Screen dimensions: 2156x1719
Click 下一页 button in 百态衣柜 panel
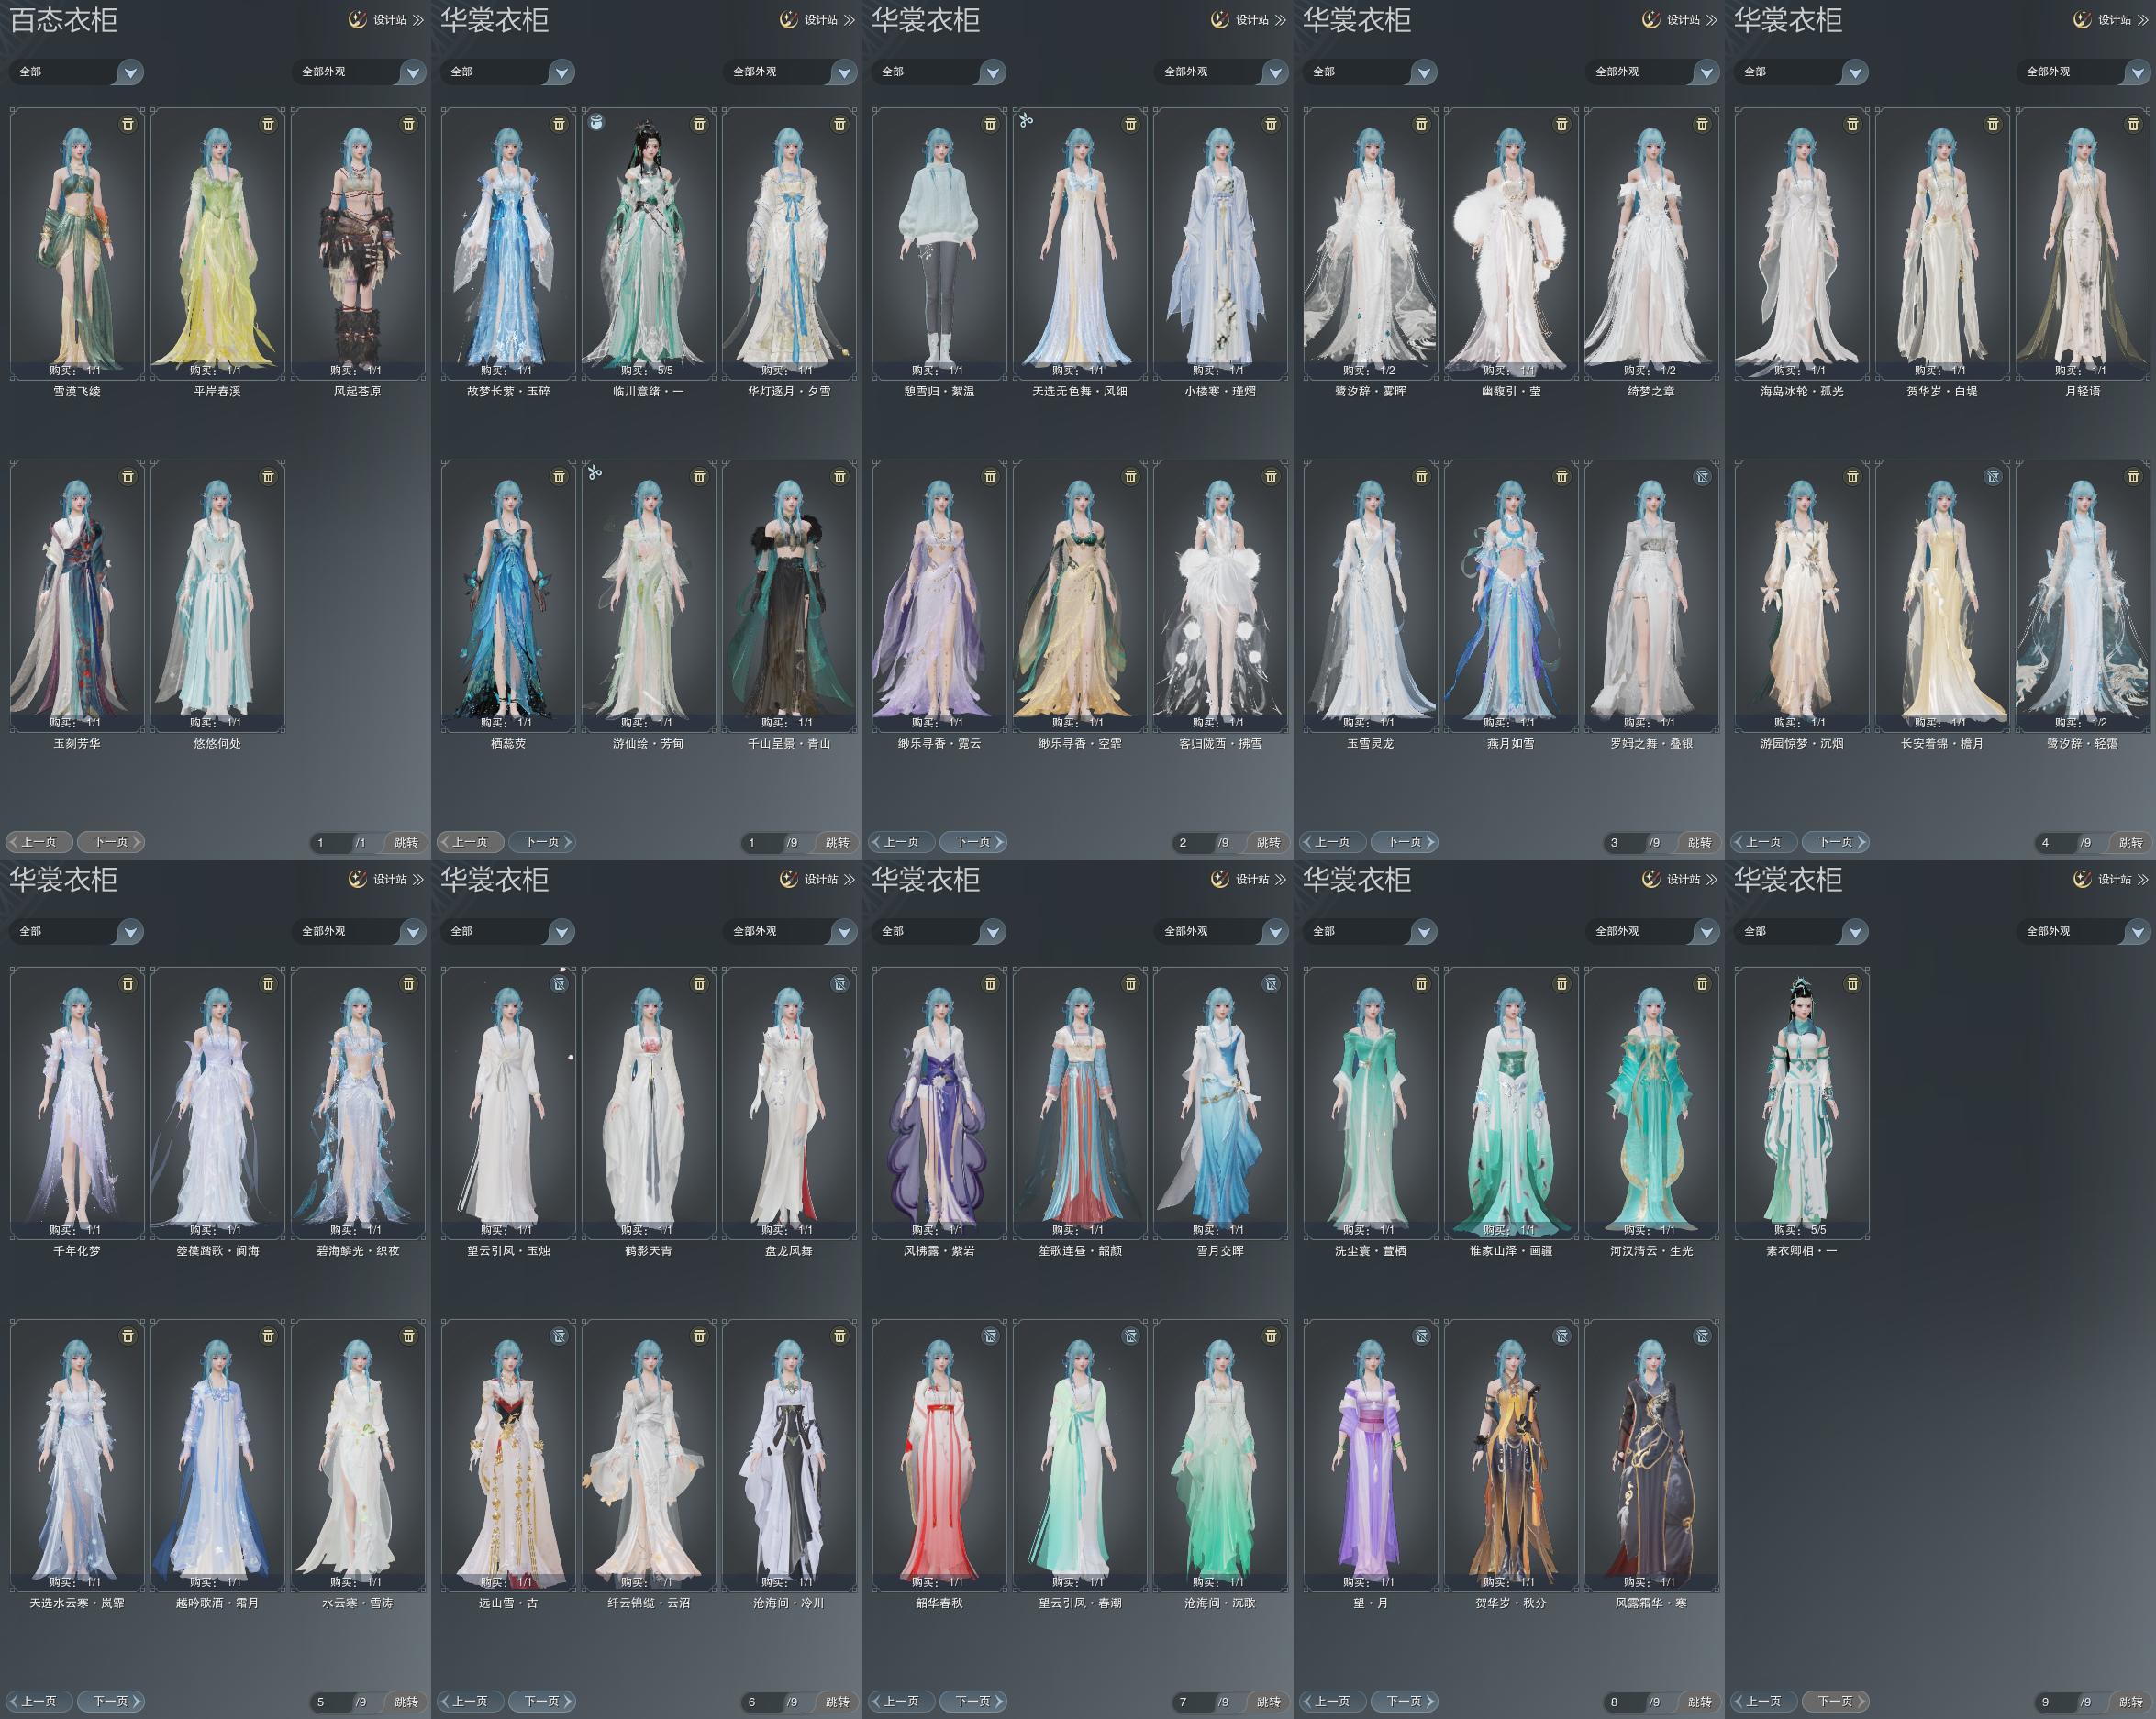click(x=110, y=842)
